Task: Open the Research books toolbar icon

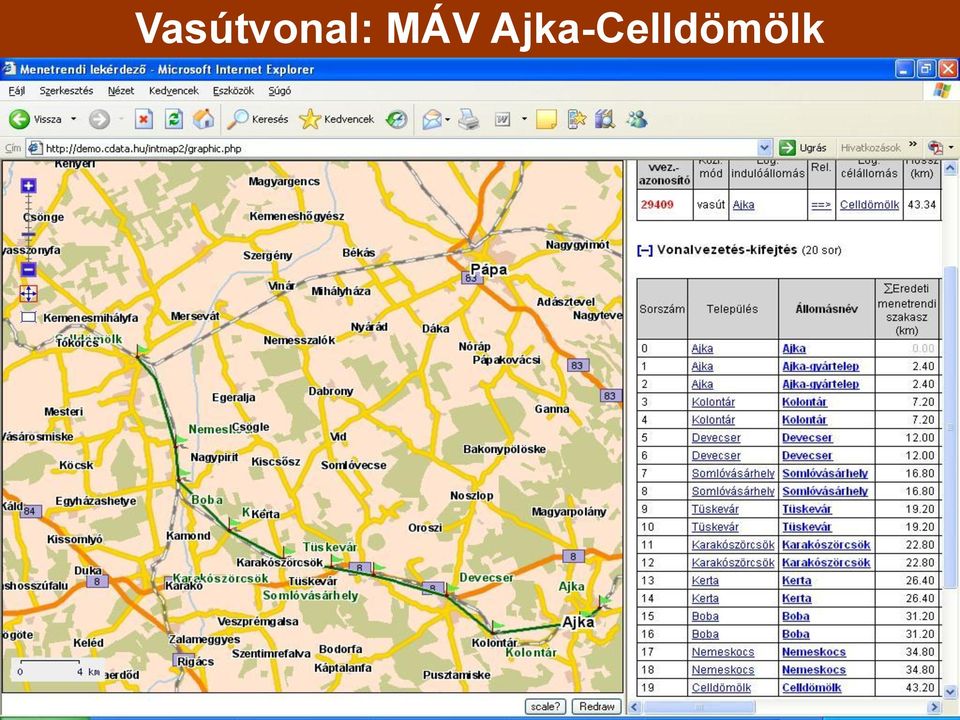Action: [604, 119]
